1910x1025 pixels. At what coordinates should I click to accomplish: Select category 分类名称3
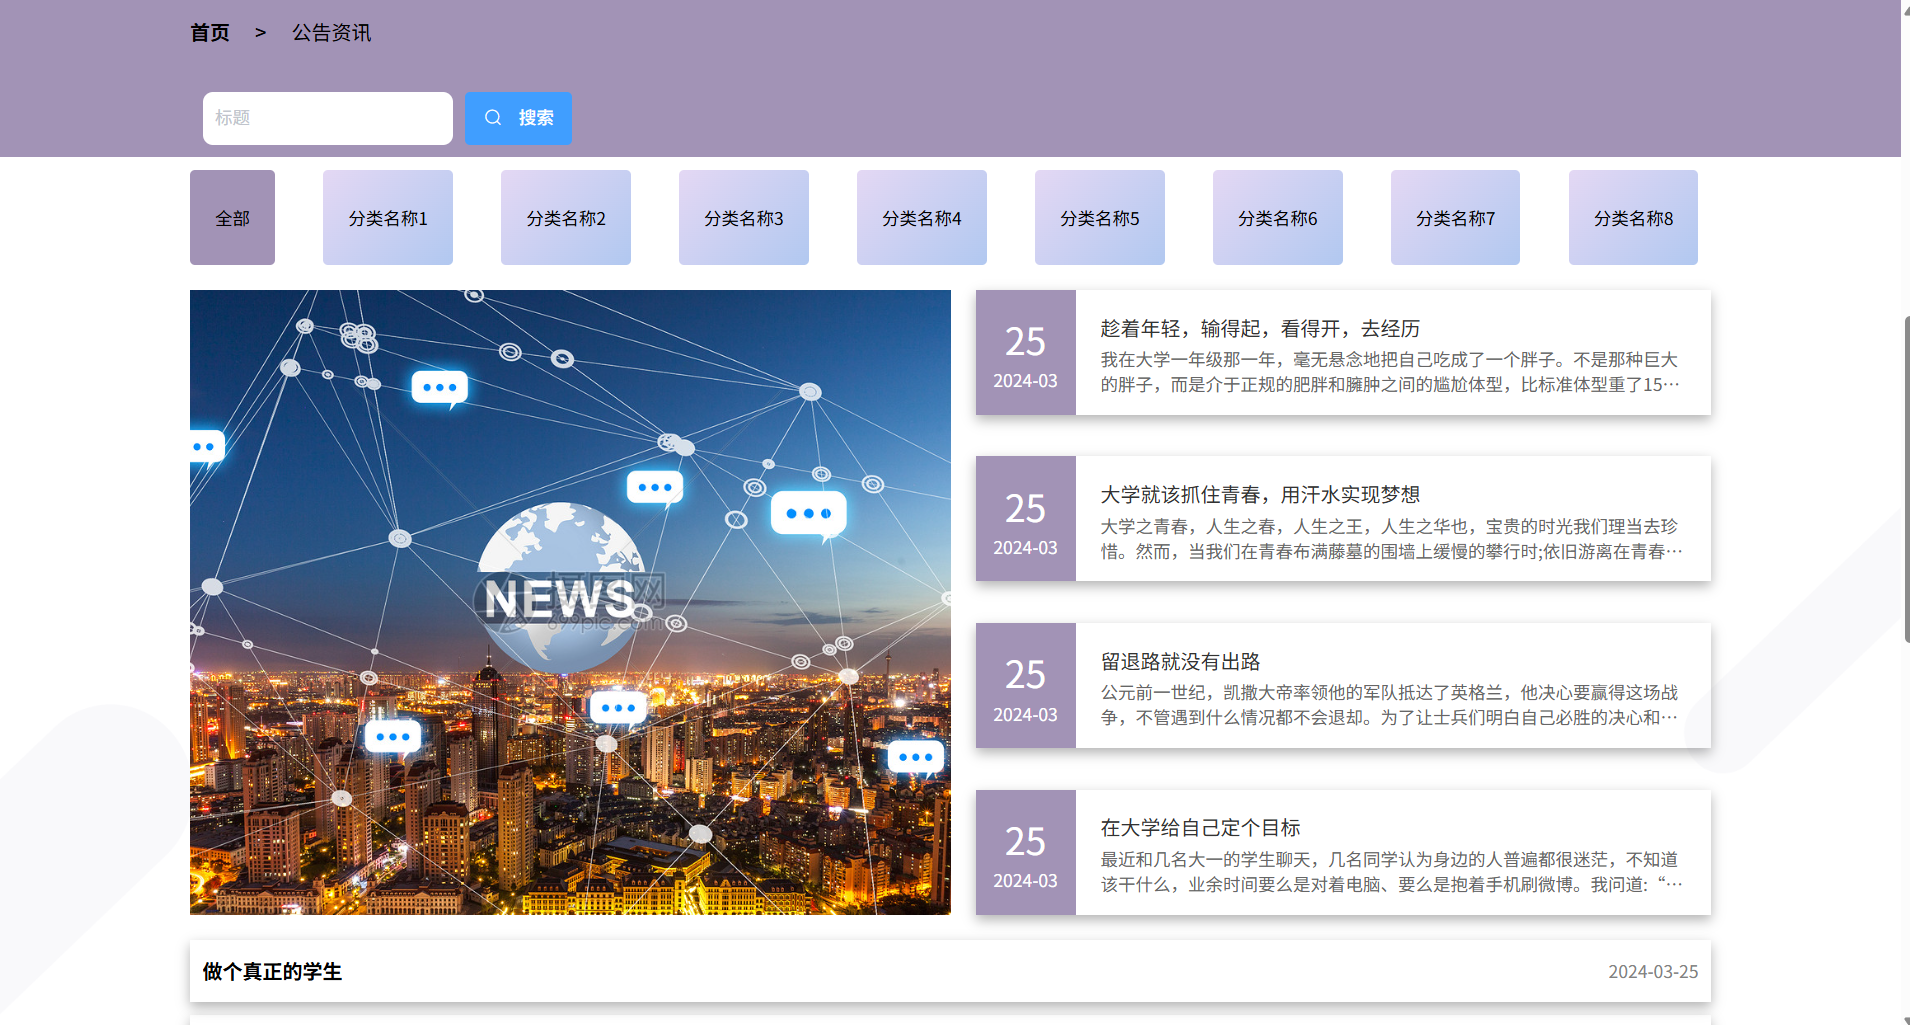point(744,217)
